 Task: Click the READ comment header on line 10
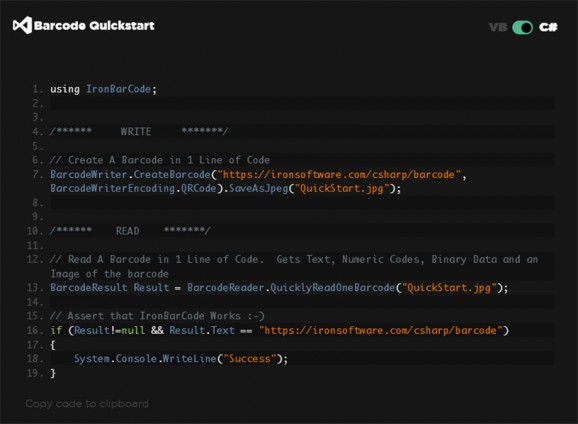(x=127, y=231)
